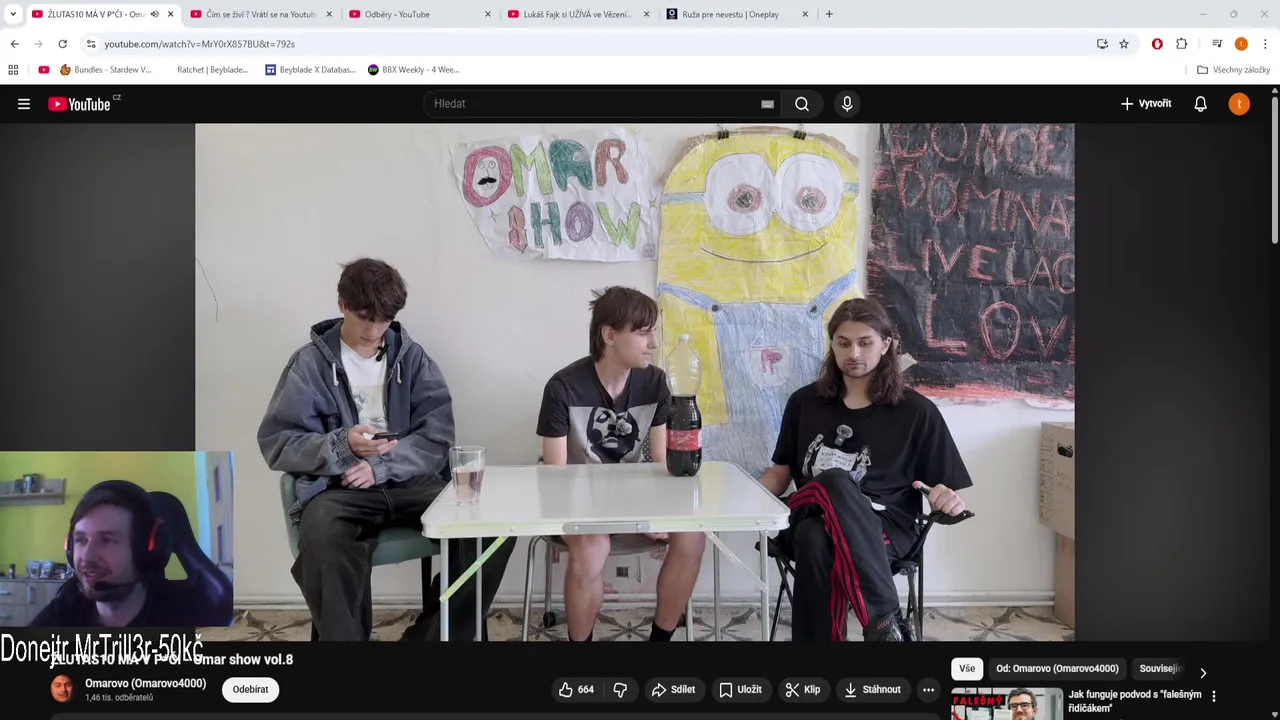This screenshot has width=1280, height=720.
Task: Open the browser extensions puzzle icon
Action: [1182, 44]
